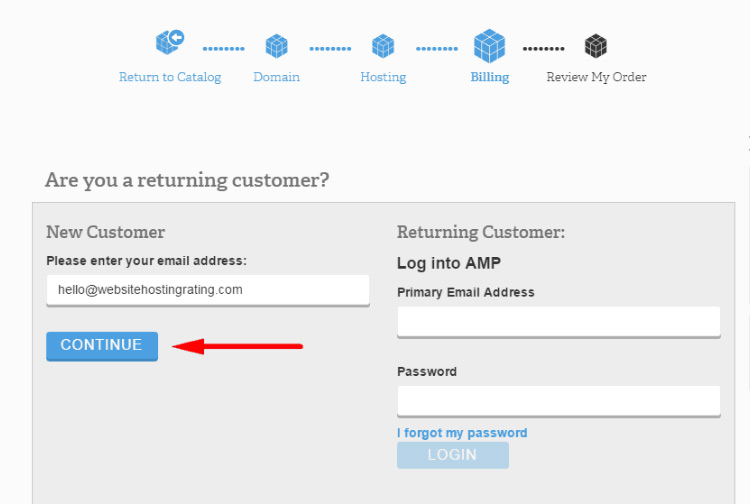Click the Hosting step cube icon

tap(383, 46)
